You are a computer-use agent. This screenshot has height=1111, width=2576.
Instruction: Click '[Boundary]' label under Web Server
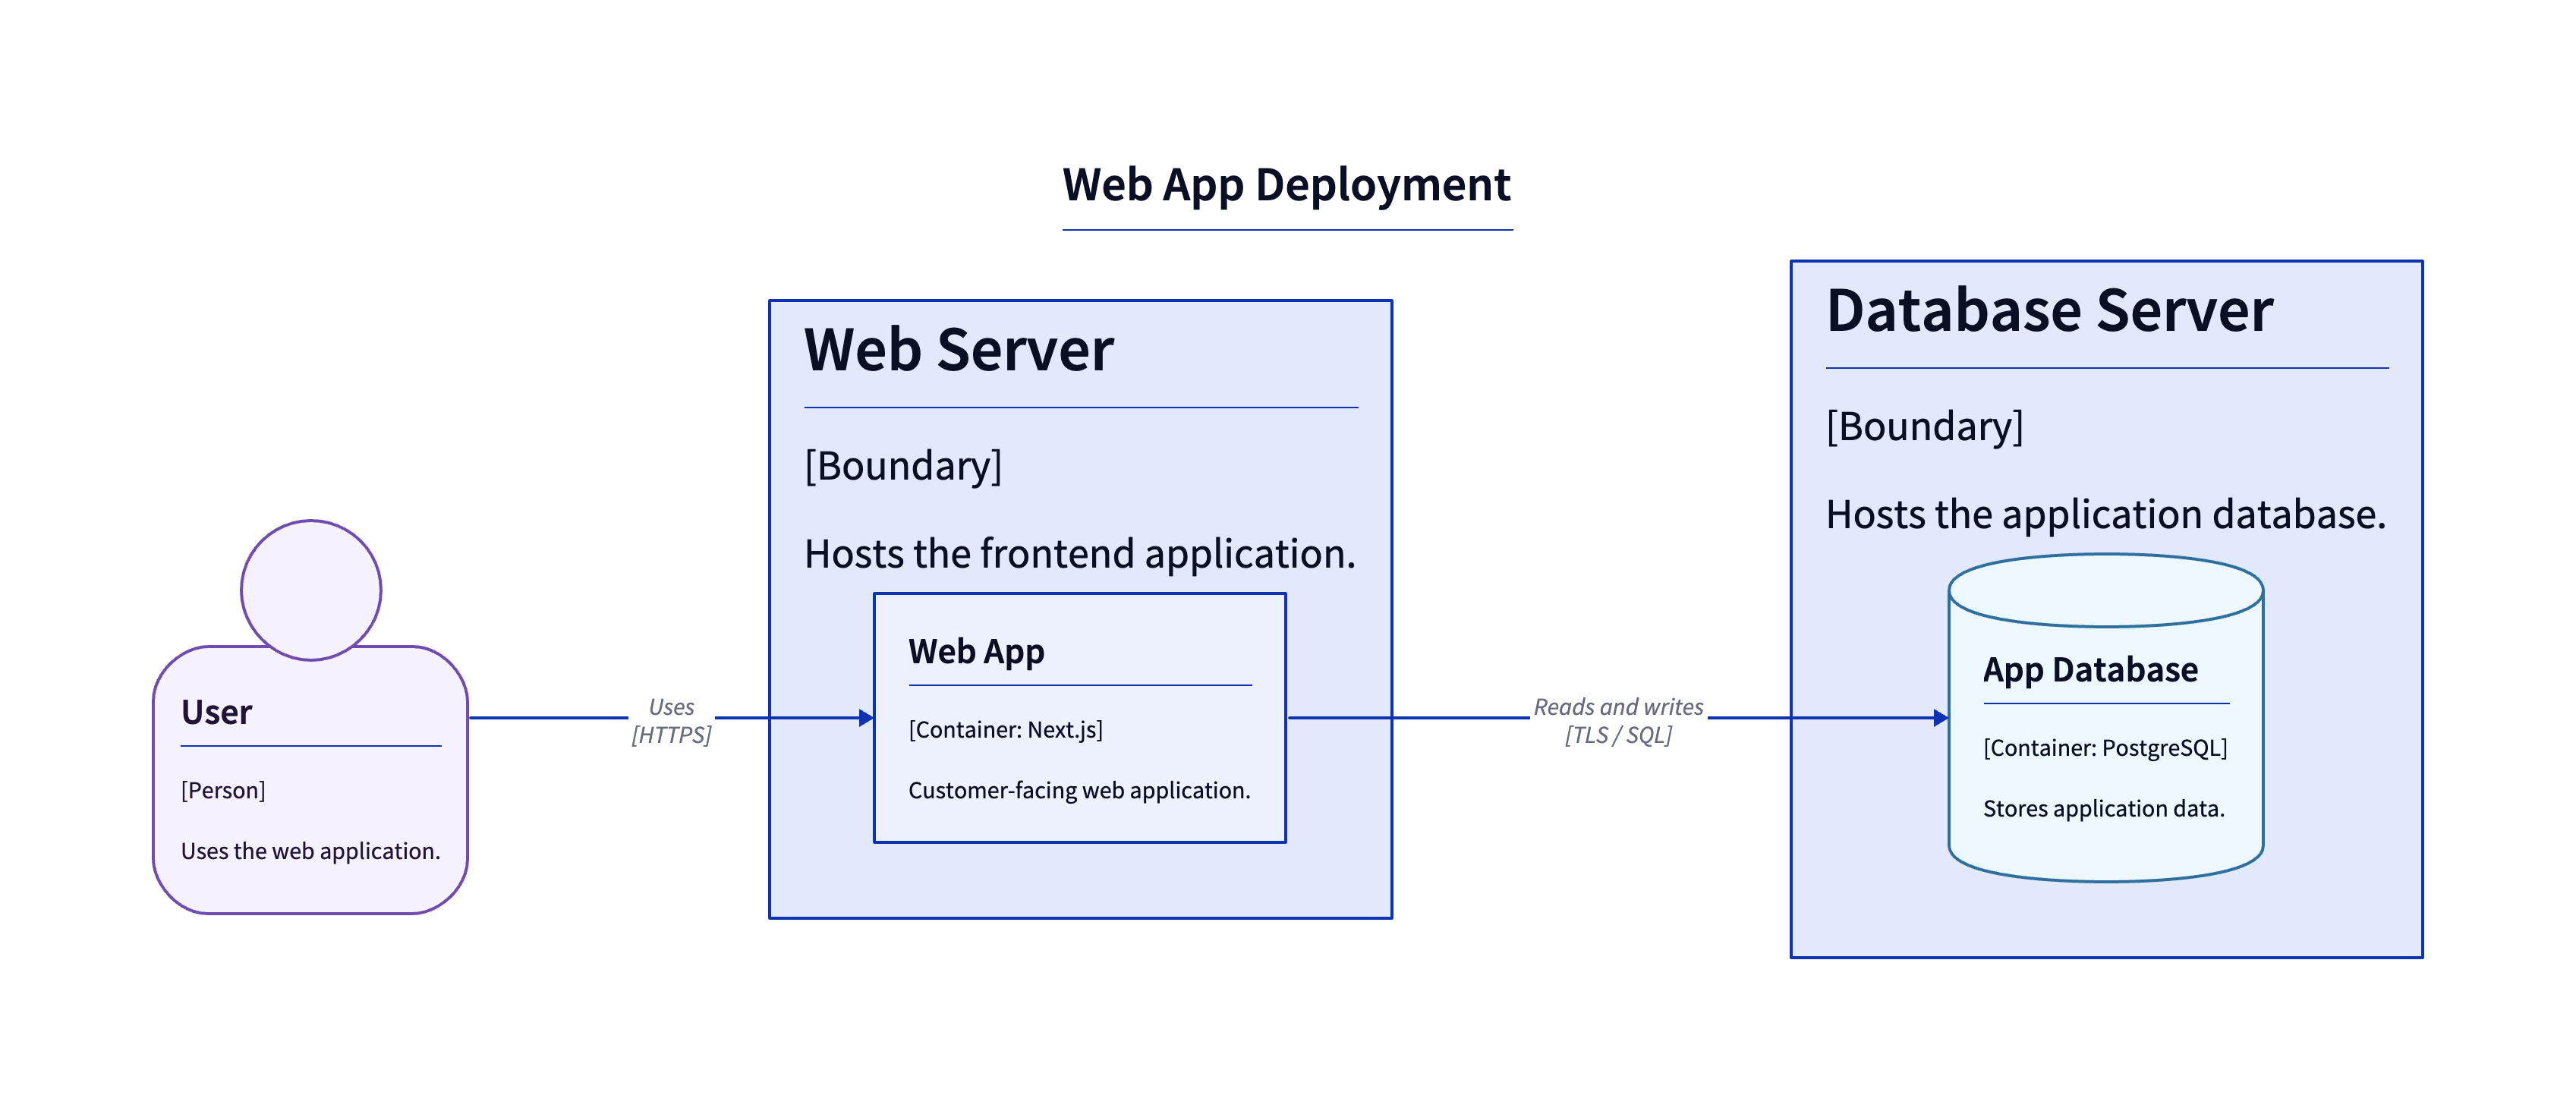[903, 466]
